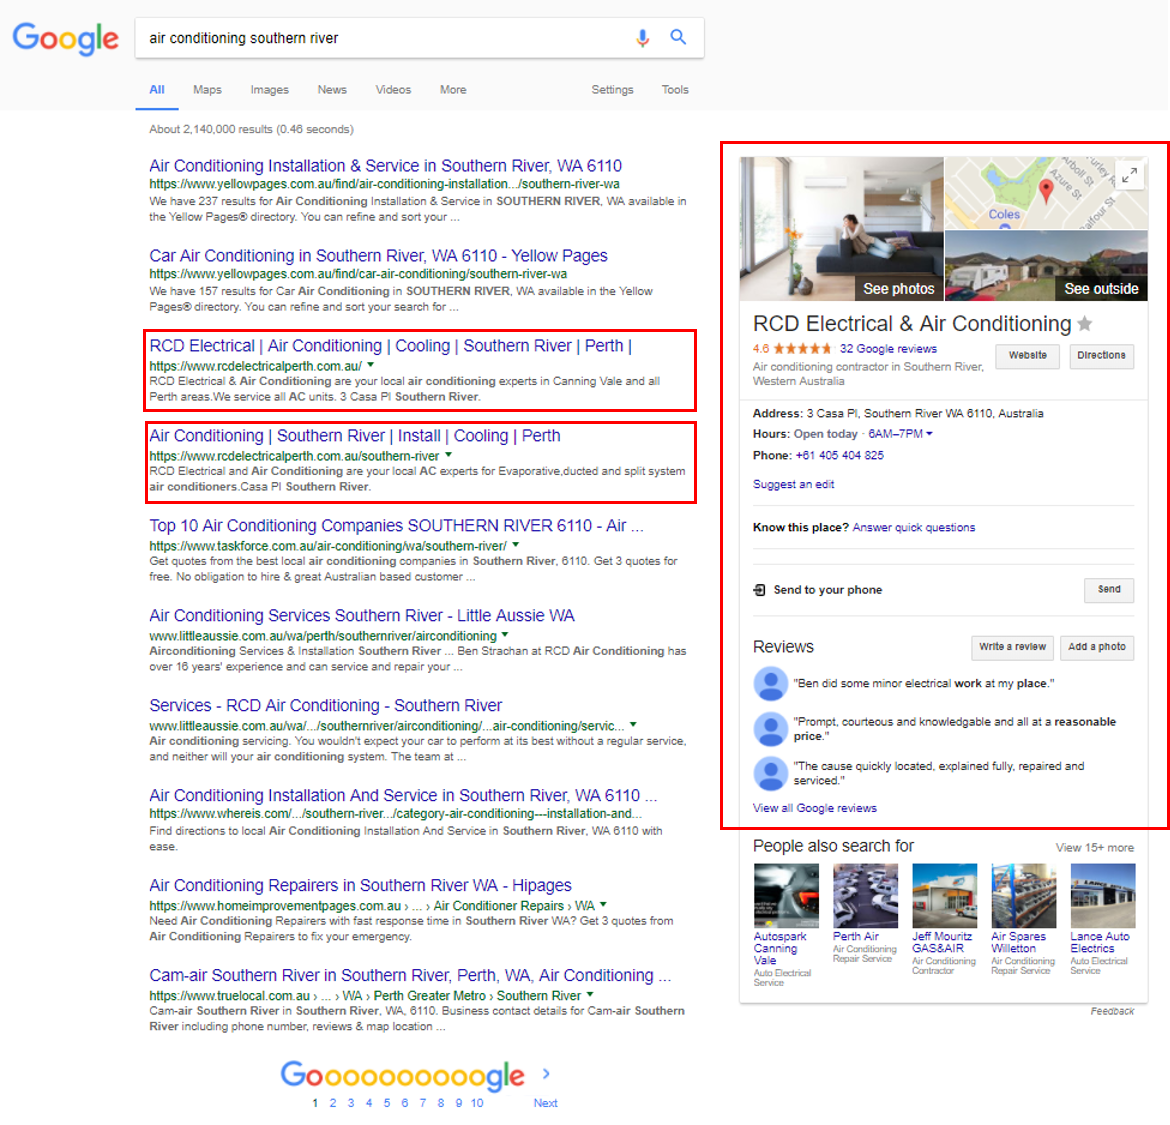Click Write a review button
1170x1125 pixels.
[x=1012, y=648]
